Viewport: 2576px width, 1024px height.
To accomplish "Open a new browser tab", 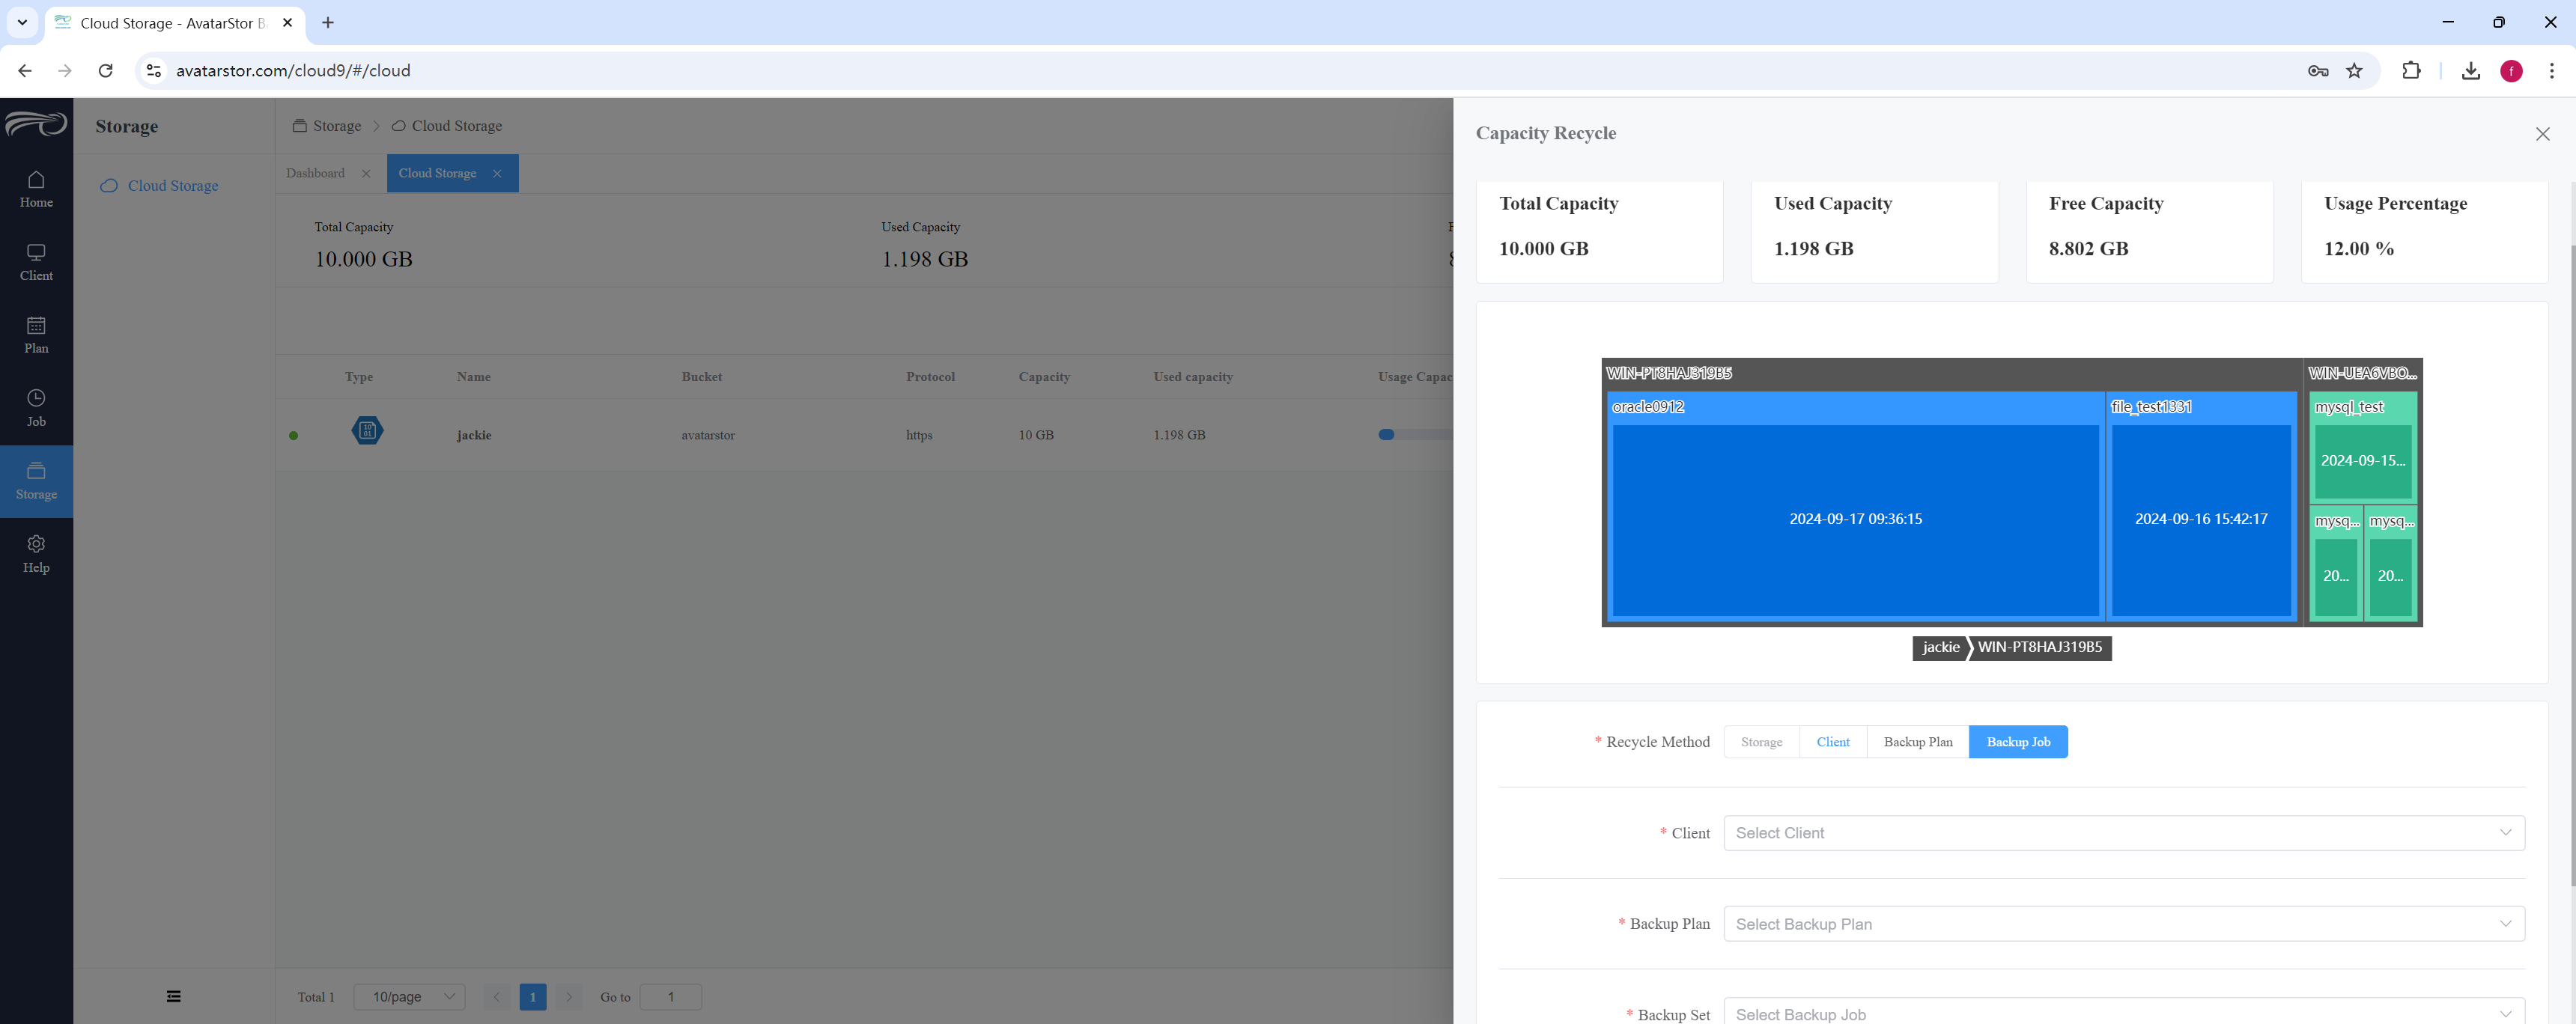I will click(x=328, y=22).
